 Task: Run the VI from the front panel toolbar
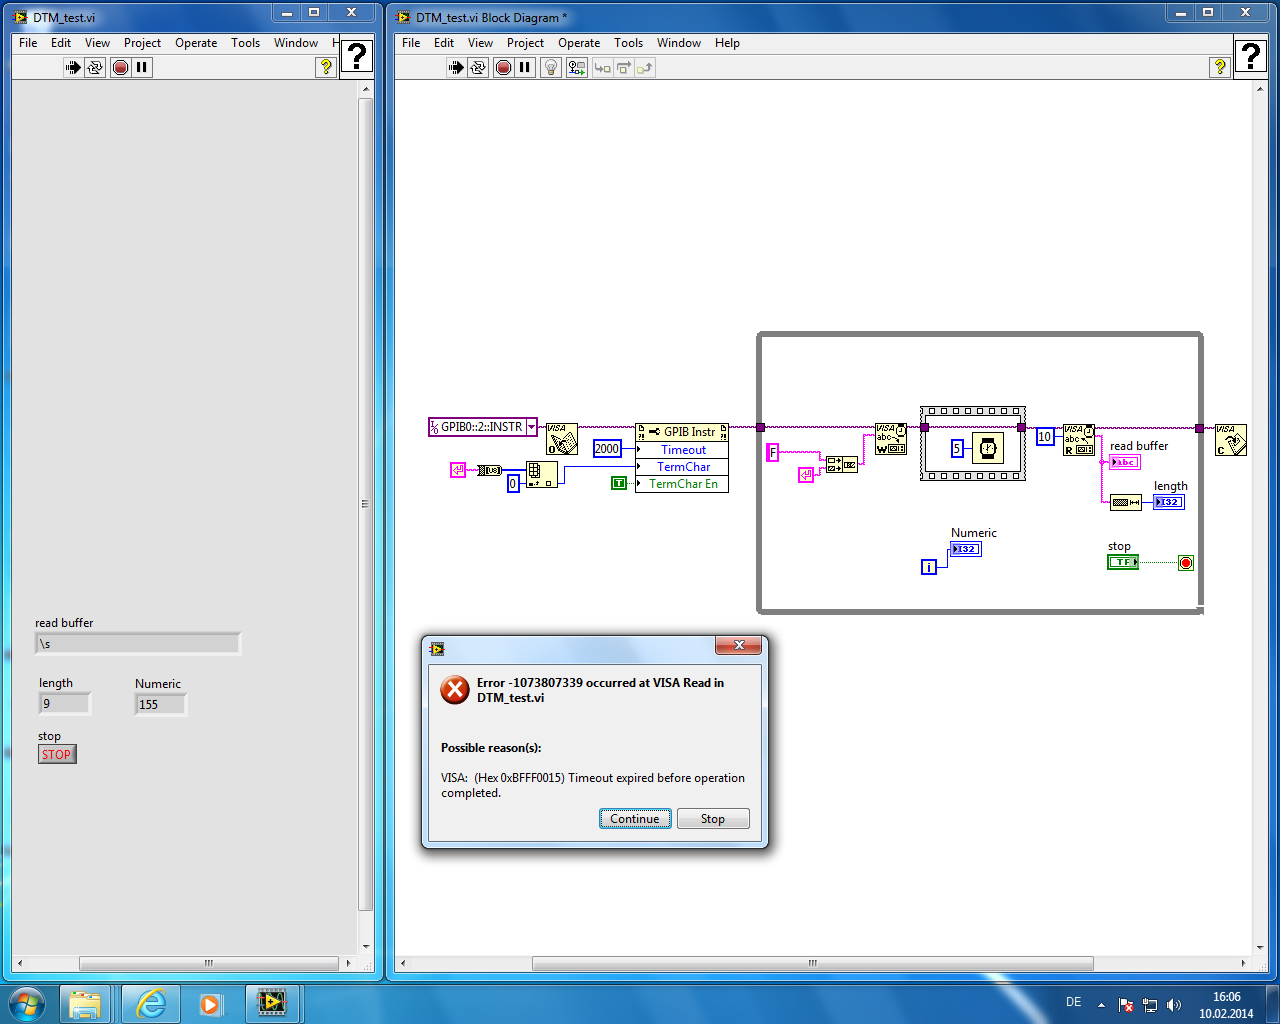(73, 68)
